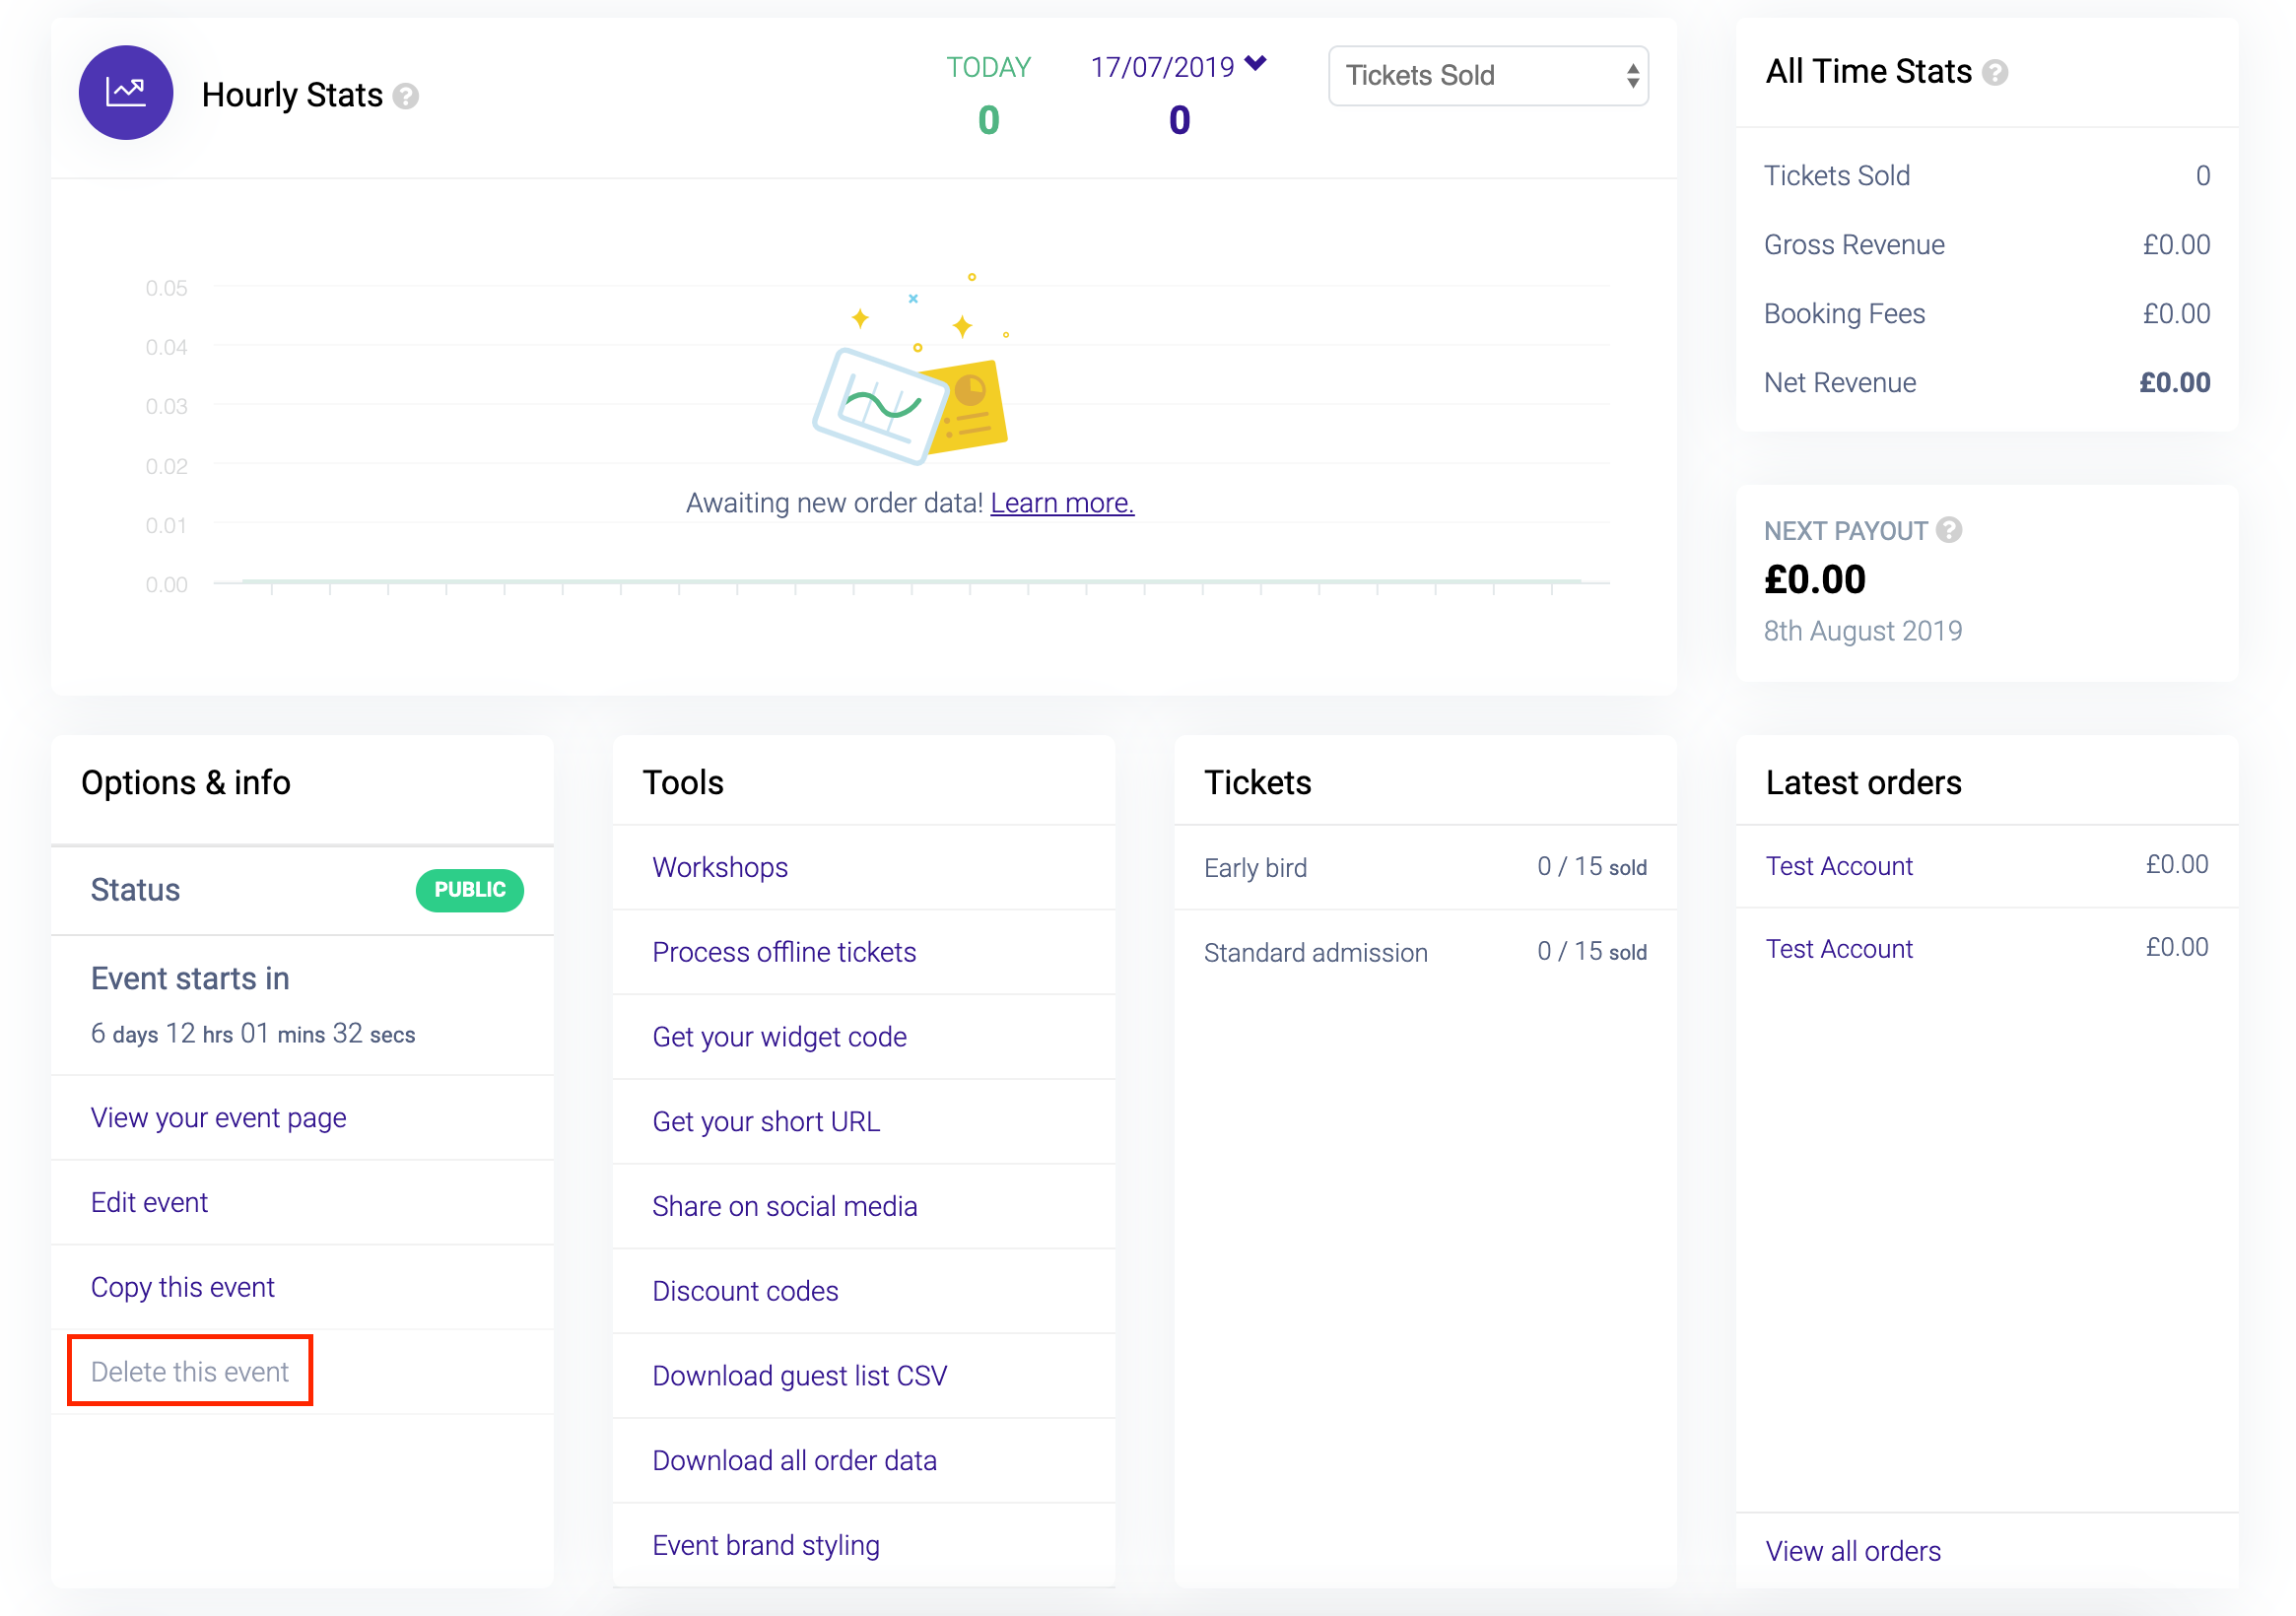
Task: Click help icon beside All Time Stats
Action: pos(1995,73)
